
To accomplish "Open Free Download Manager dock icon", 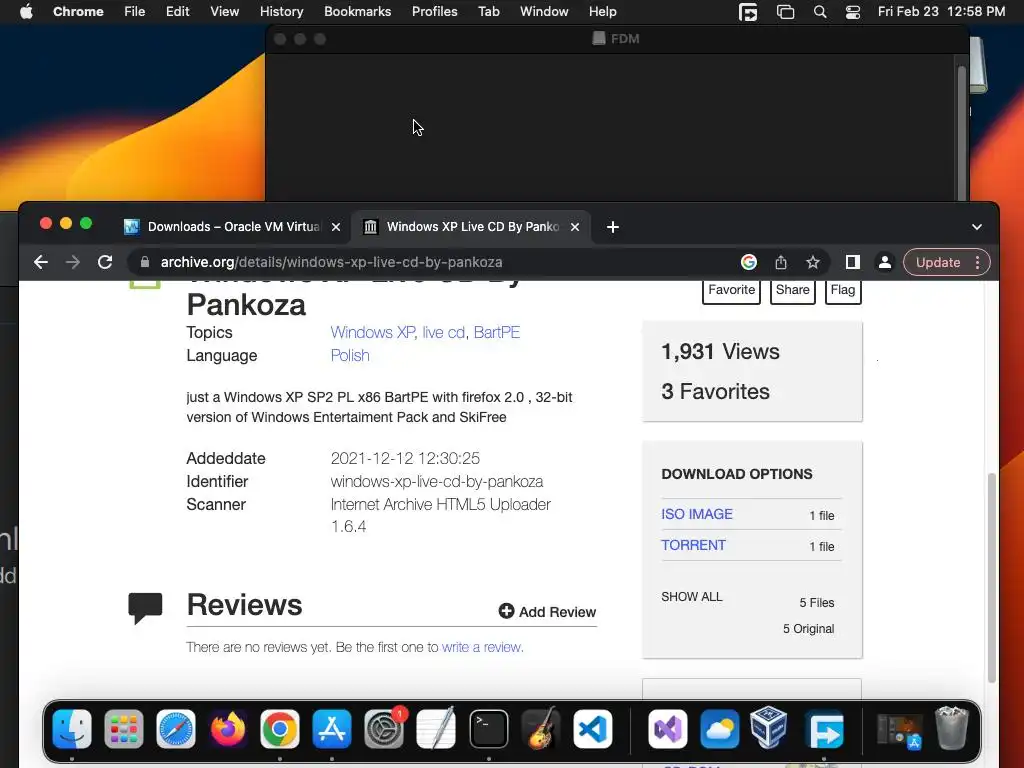I will (x=824, y=729).
